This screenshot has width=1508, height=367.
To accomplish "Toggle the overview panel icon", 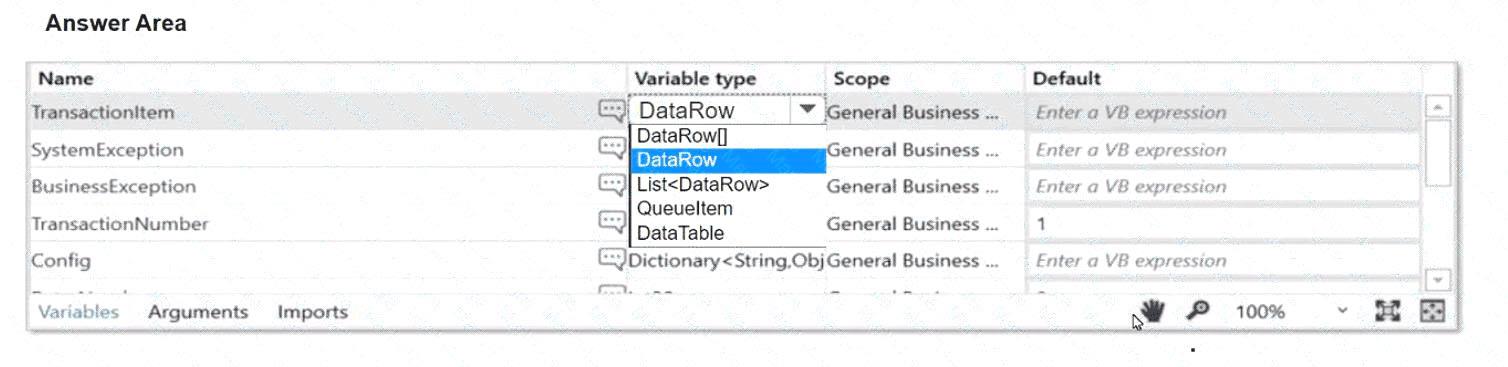I will click(1433, 312).
